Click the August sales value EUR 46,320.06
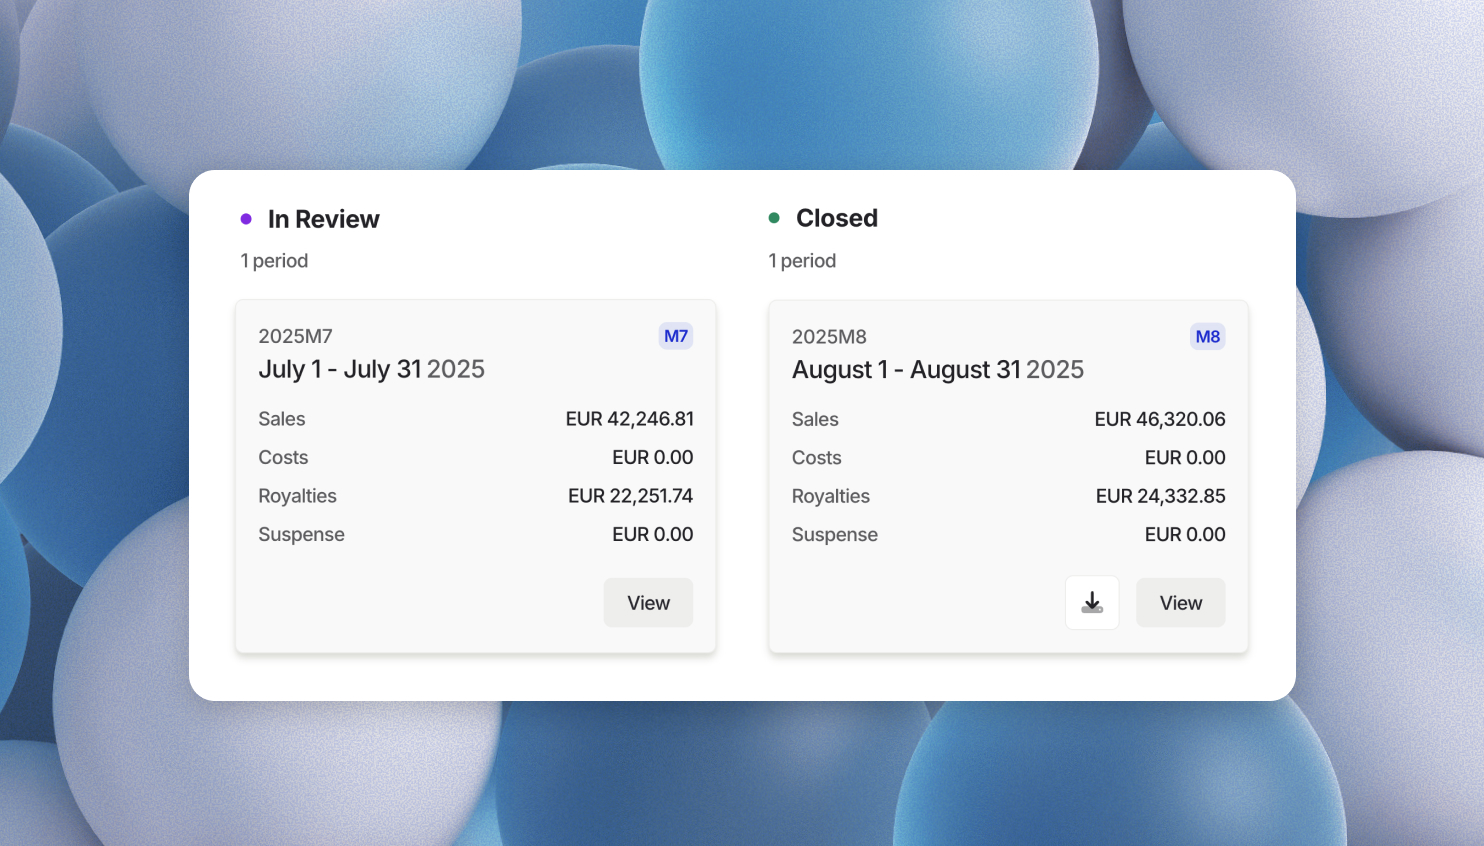This screenshot has width=1484, height=846. 1160,419
